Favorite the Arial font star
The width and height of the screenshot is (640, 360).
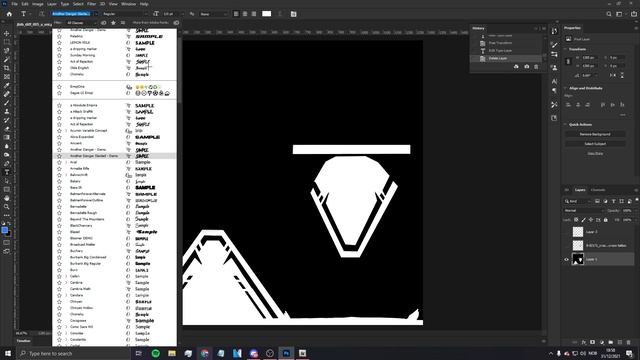click(60, 162)
